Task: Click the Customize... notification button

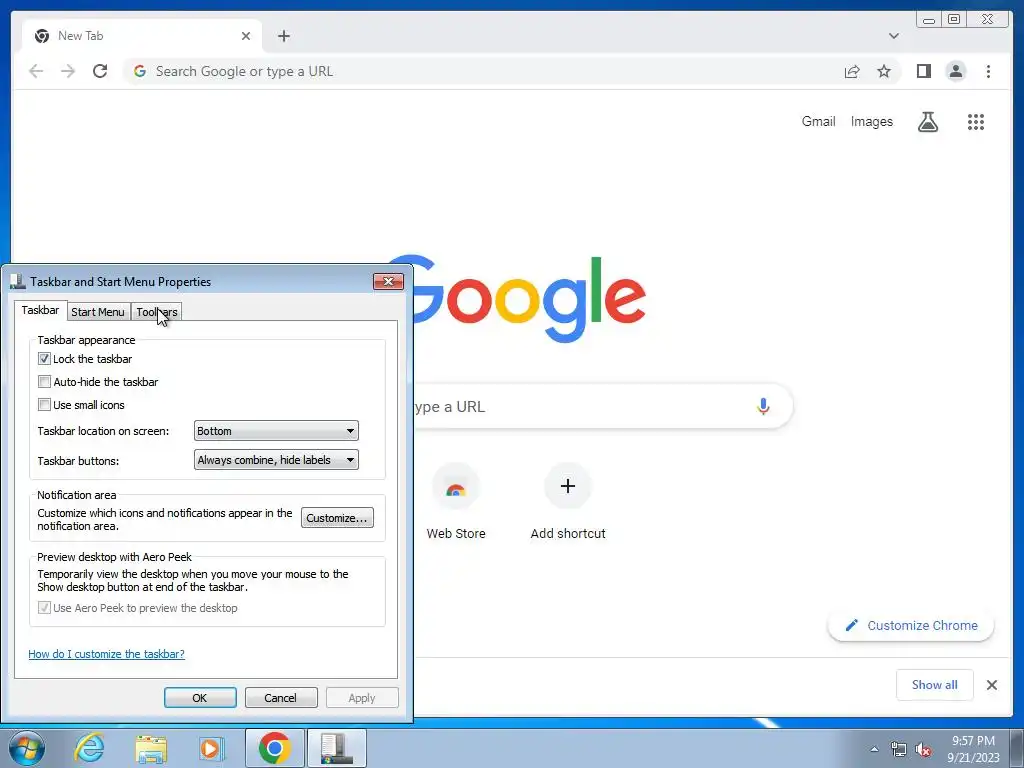Action: pyautogui.click(x=337, y=518)
